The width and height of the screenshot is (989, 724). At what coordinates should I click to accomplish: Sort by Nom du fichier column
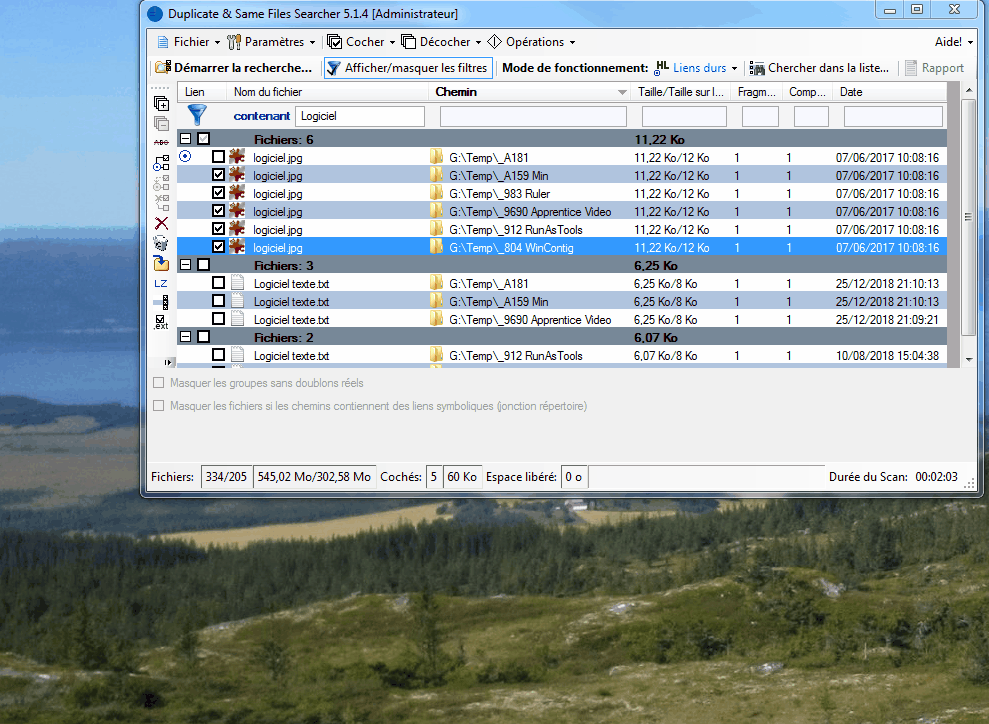point(327,92)
